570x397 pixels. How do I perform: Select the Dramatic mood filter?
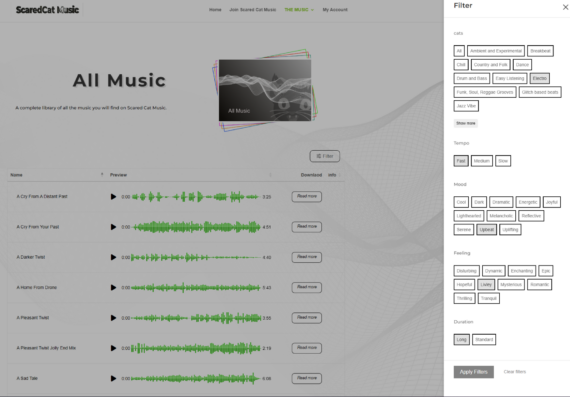click(501, 202)
